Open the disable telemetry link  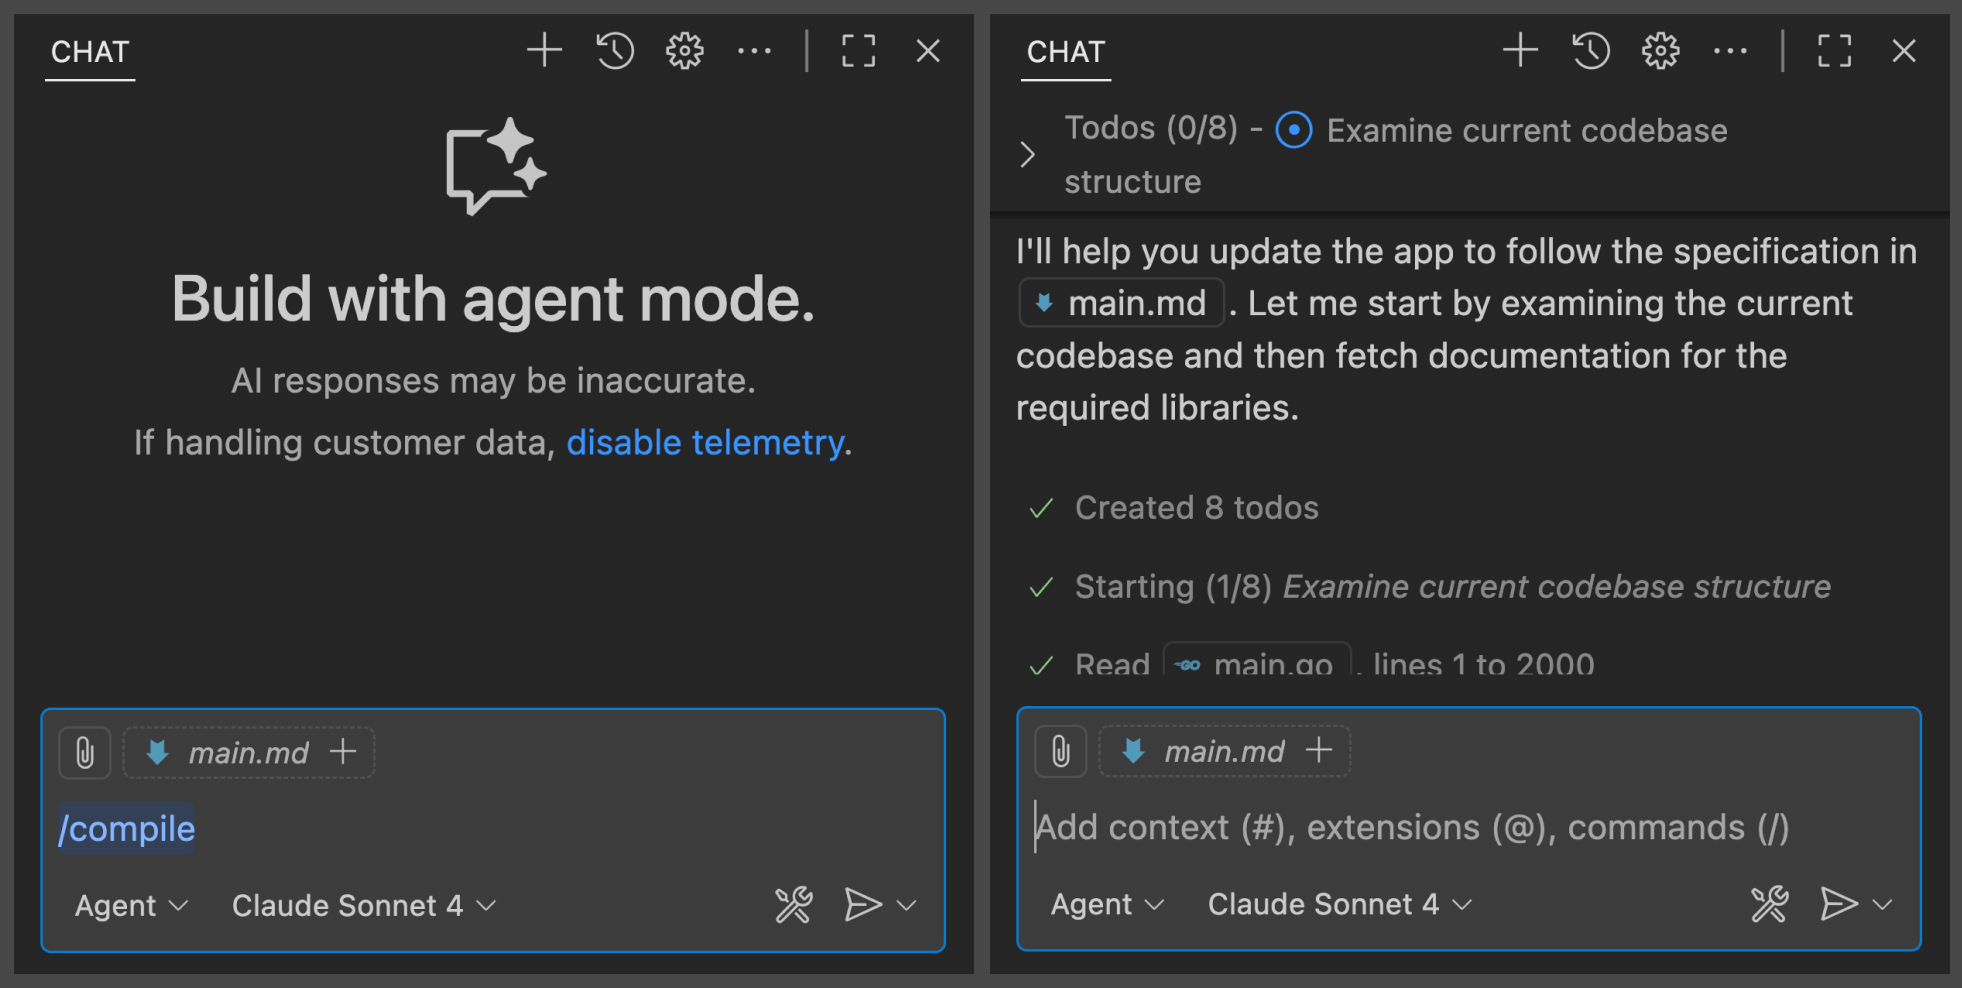[x=704, y=442]
